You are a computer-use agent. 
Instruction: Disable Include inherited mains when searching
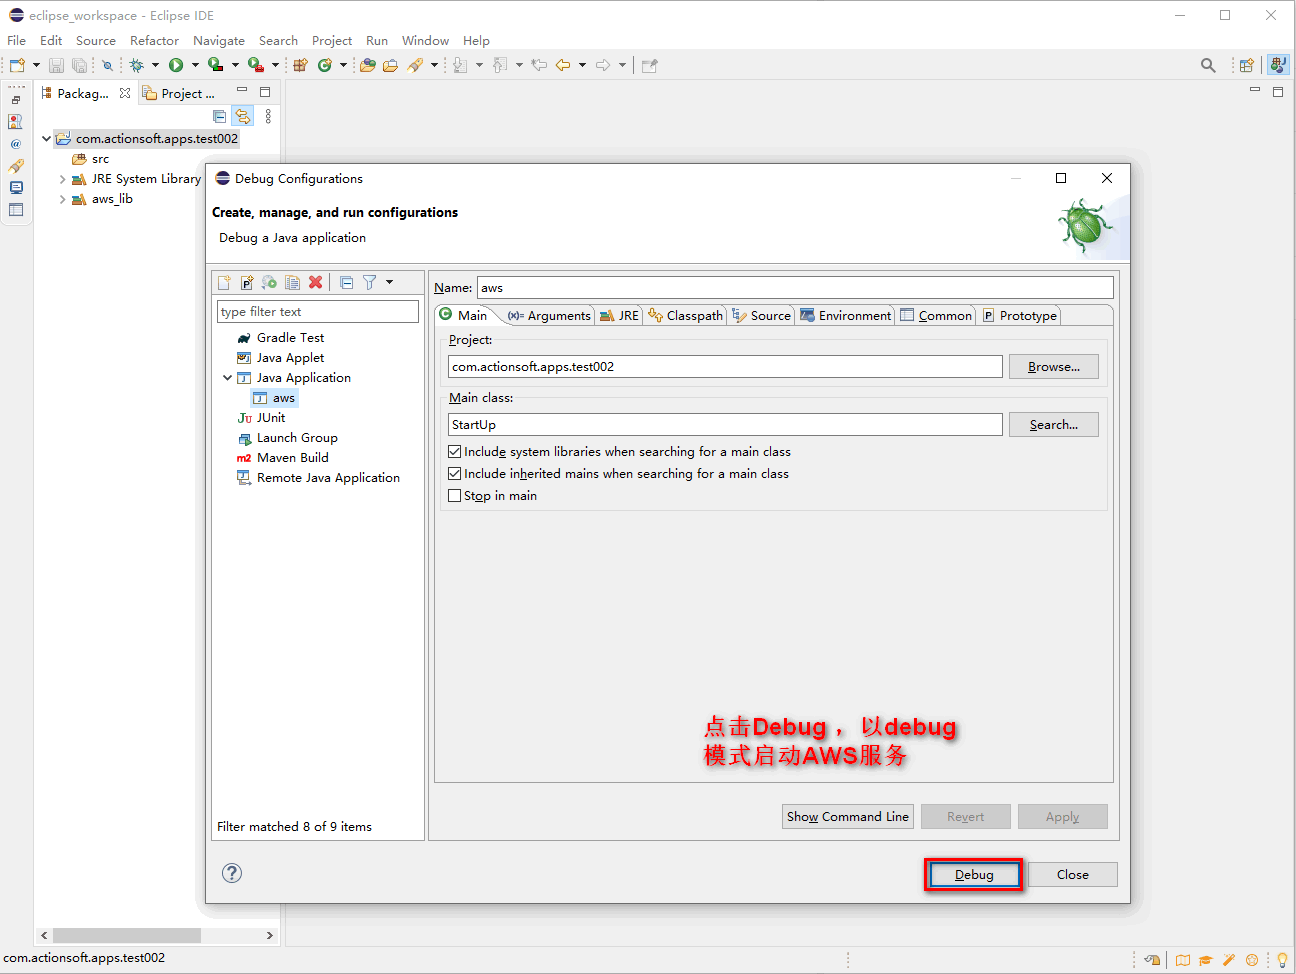pos(455,473)
